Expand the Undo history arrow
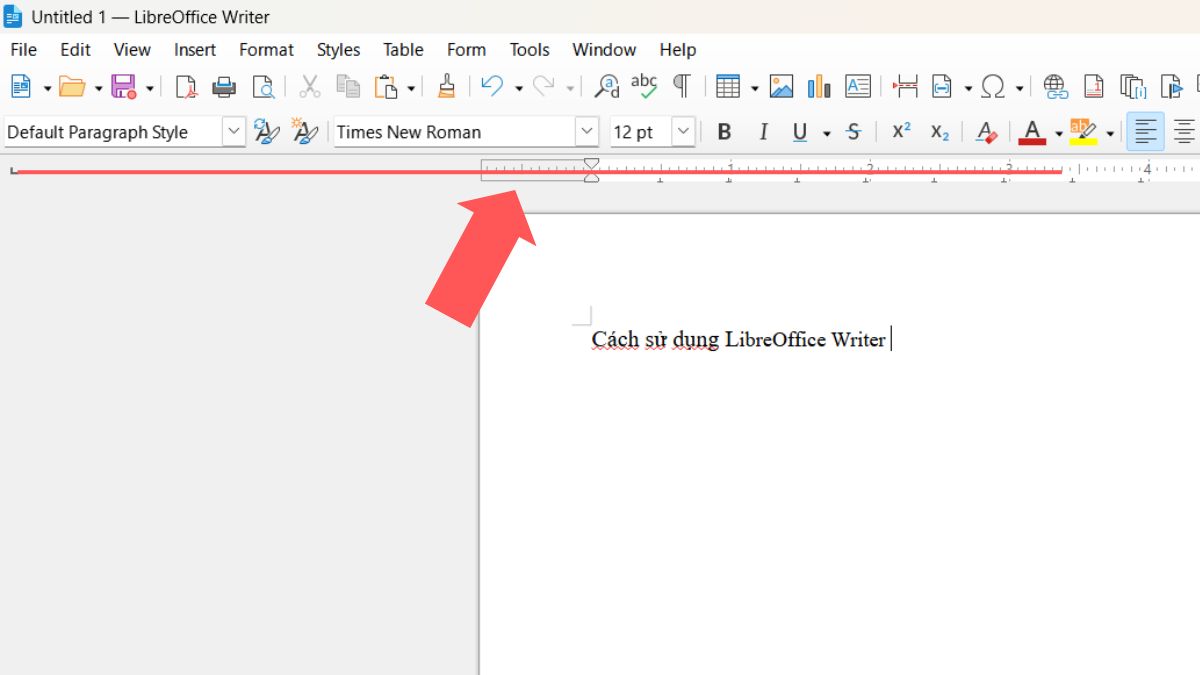Viewport: 1200px width, 675px height. tap(518, 88)
